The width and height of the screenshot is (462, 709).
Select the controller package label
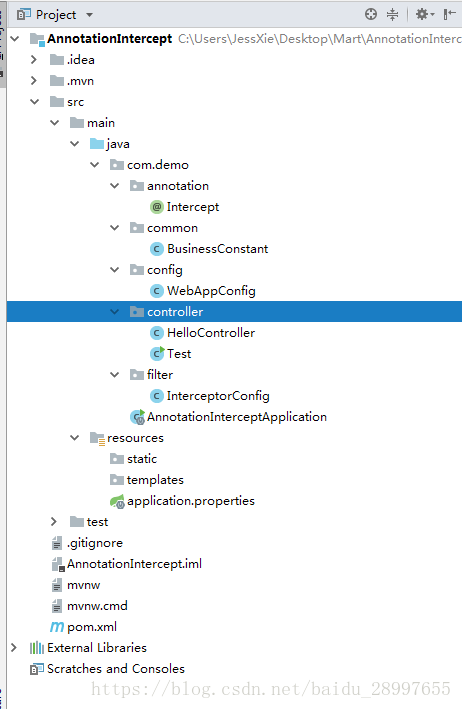pos(175,312)
